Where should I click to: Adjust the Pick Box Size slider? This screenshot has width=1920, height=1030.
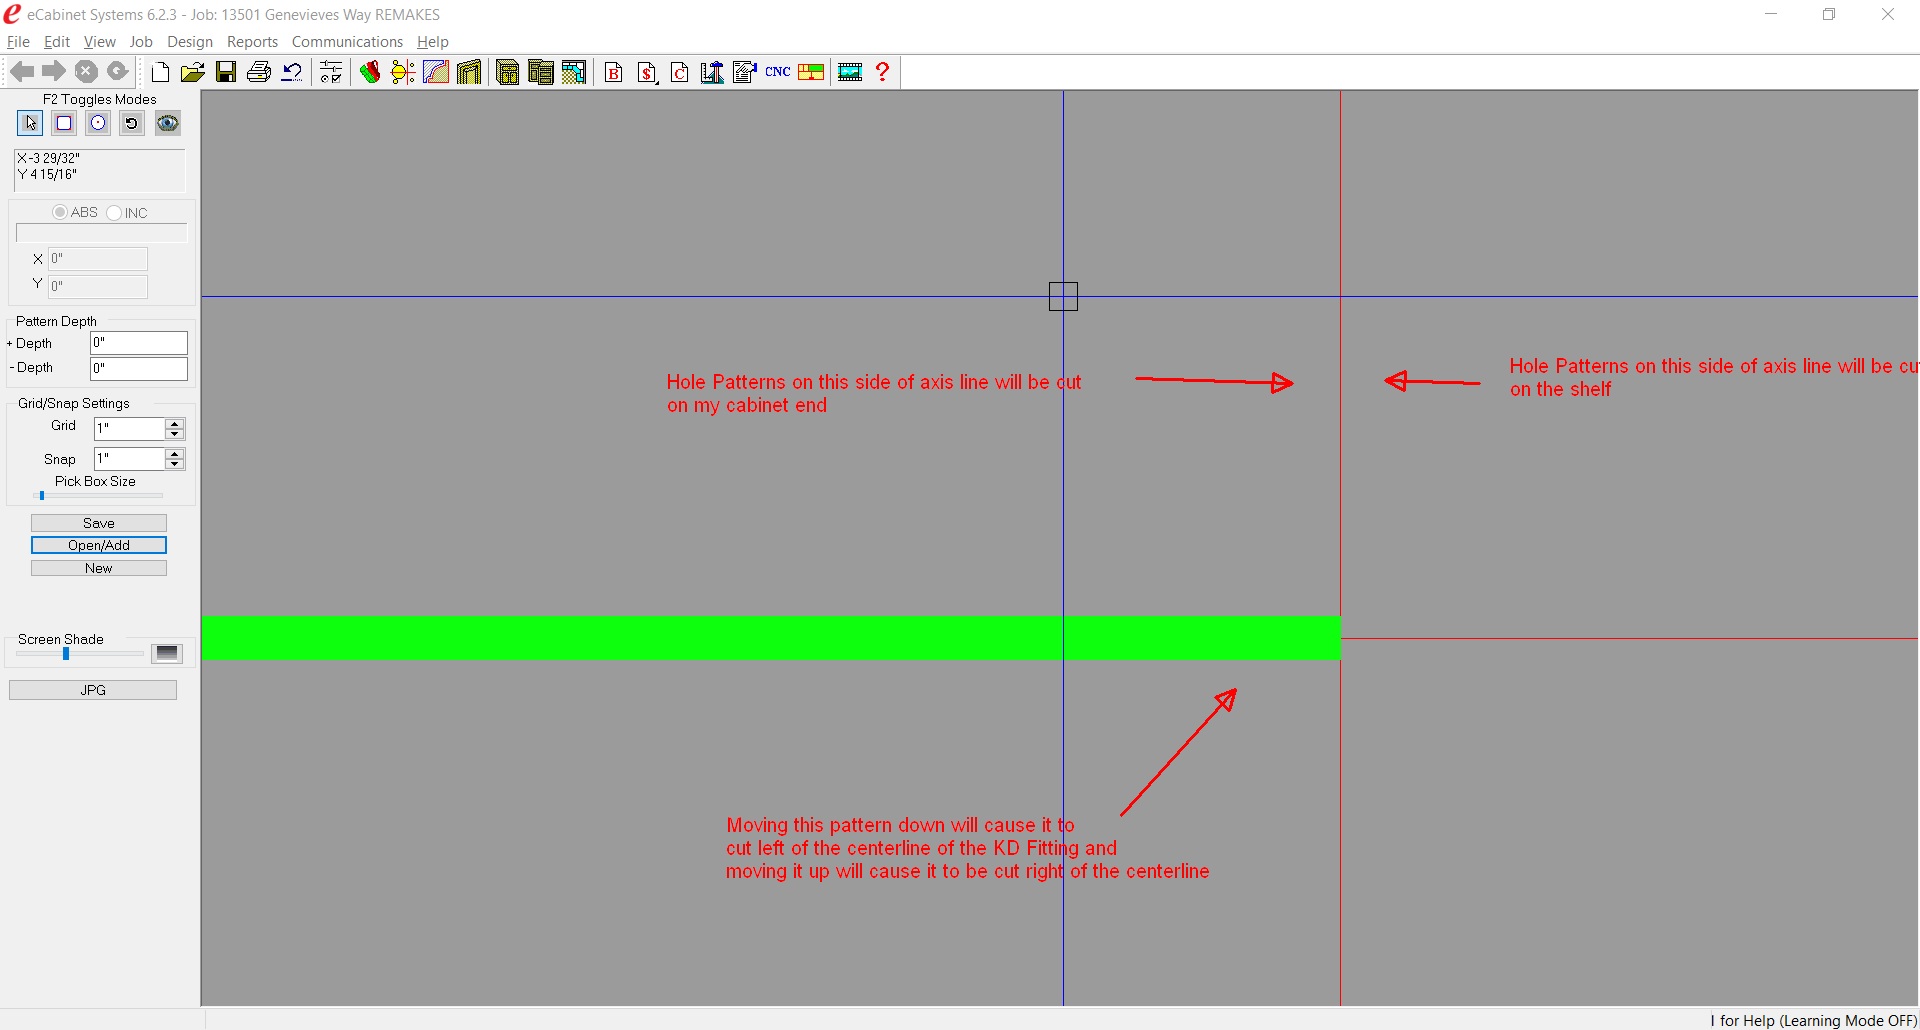pyautogui.click(x=42, y=495)
